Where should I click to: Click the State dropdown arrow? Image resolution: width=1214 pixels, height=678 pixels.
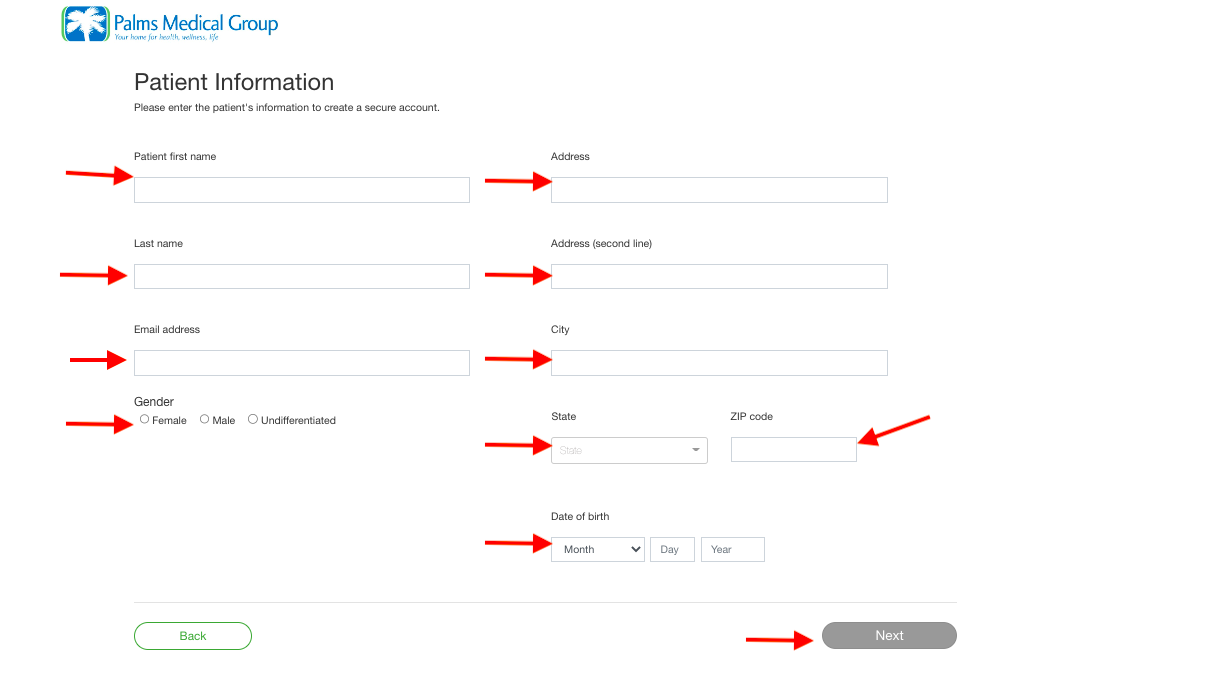click(696, 450)
